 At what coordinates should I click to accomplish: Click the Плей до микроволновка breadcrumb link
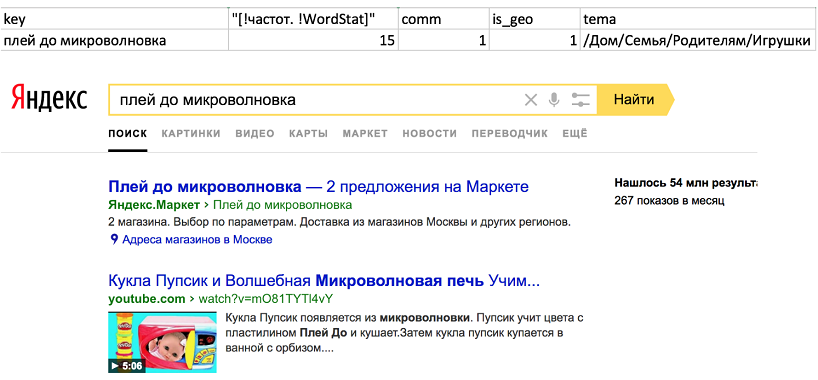pyautogui.click(x=283, y=204)
